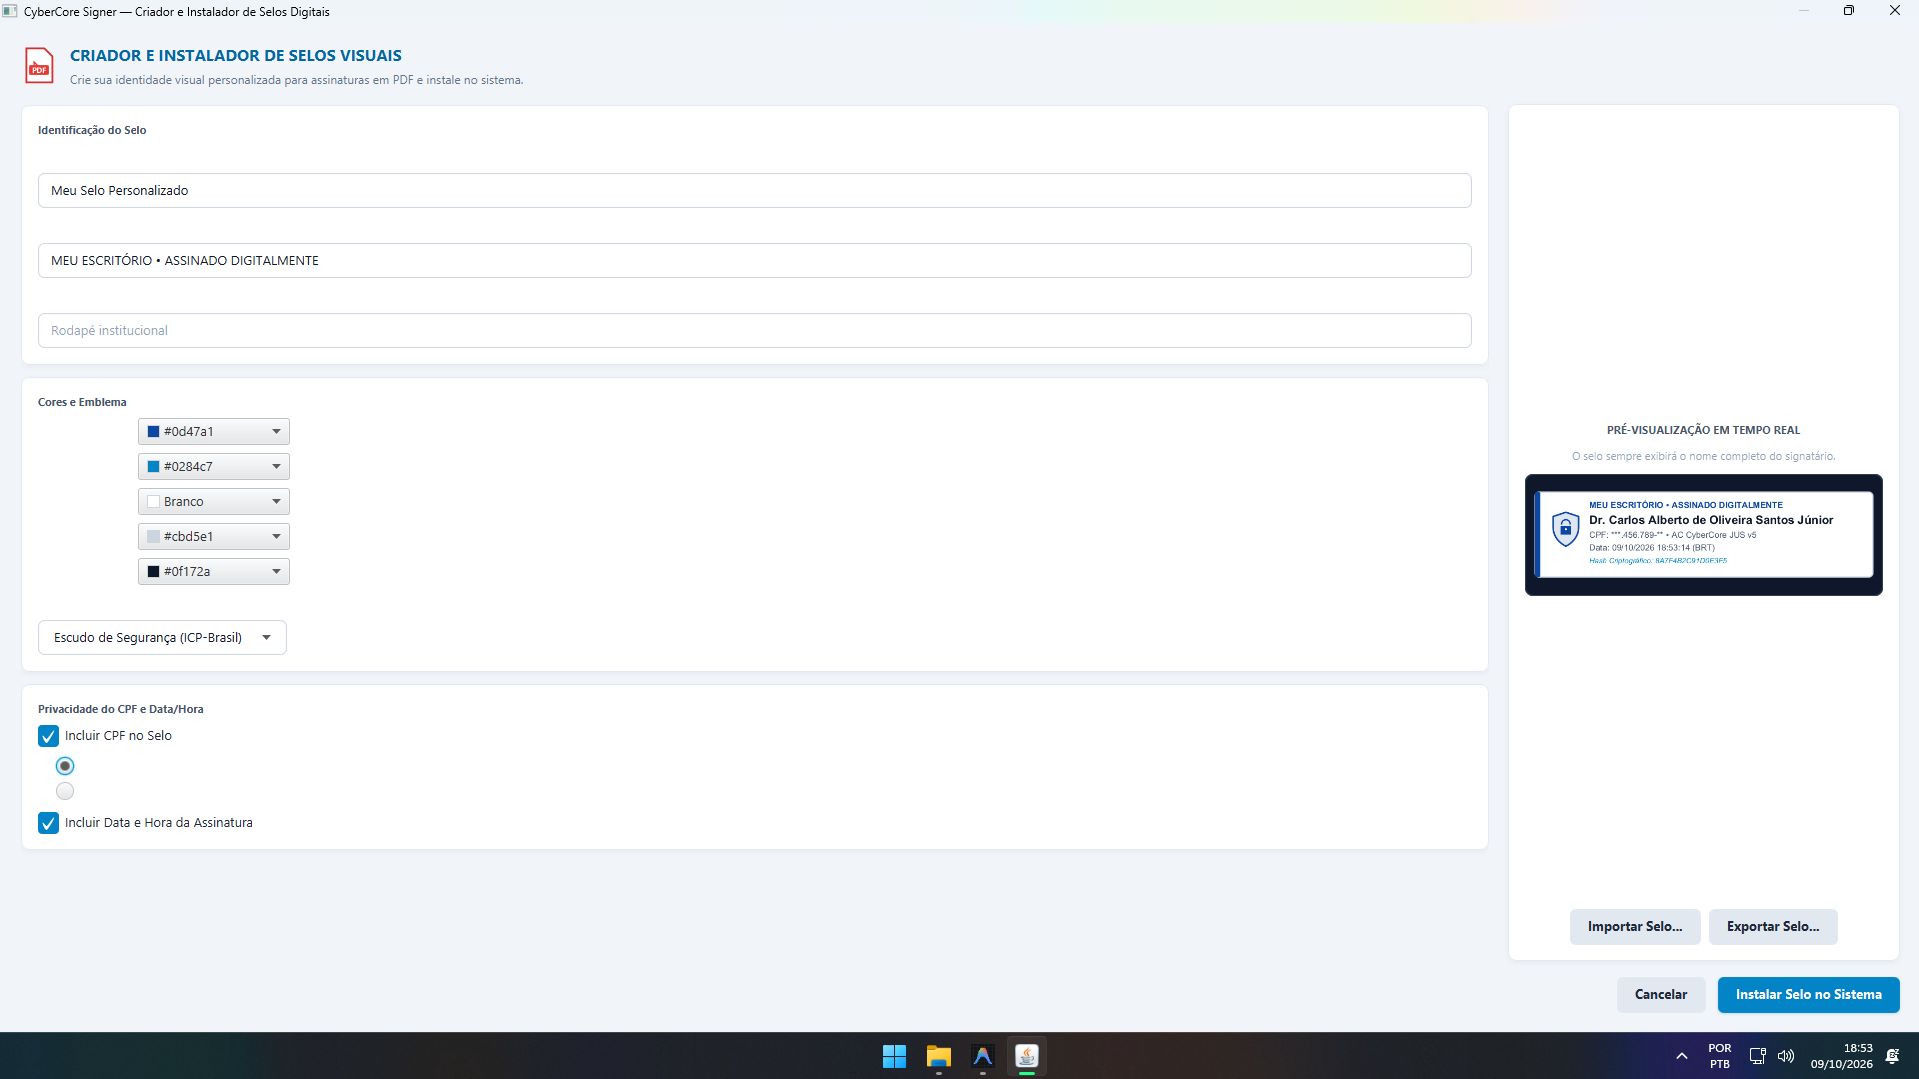Image resolution: width=1919 pixels, height=1079 pixels.
Task: Click Importar Selo button
Action: pyautogui.click(x=1635, y=926)
